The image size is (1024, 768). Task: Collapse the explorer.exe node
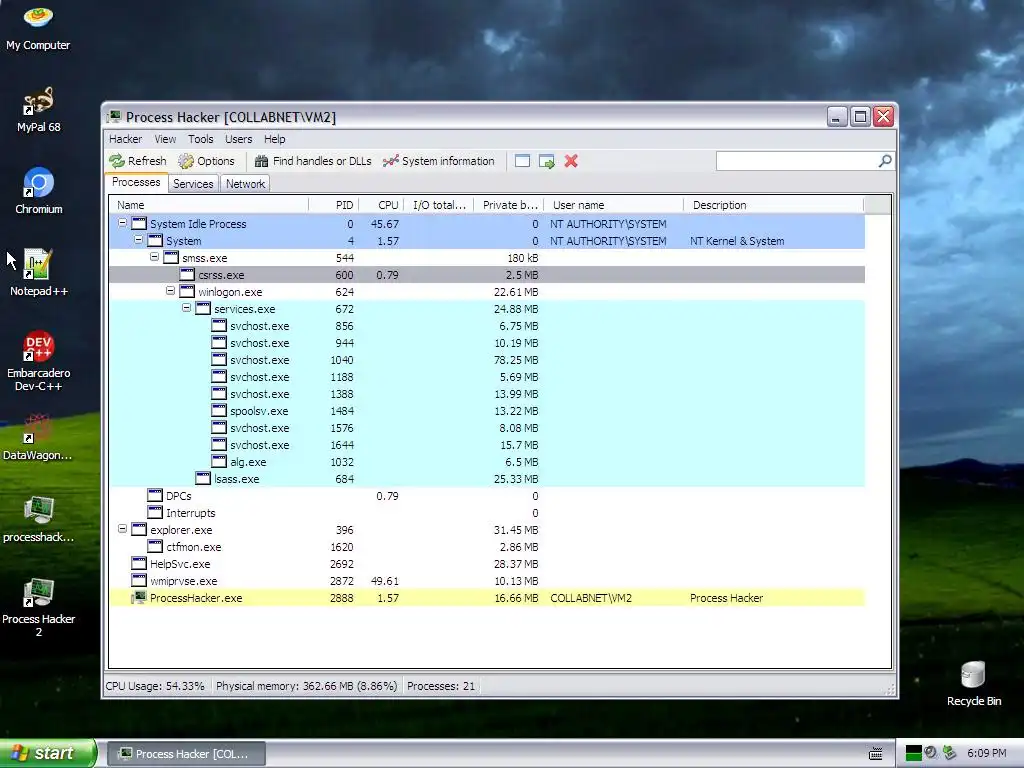122,529
